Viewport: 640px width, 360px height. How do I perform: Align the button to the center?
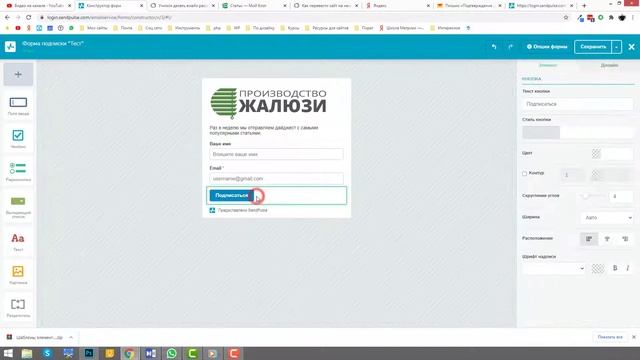(x=607, y=239)
